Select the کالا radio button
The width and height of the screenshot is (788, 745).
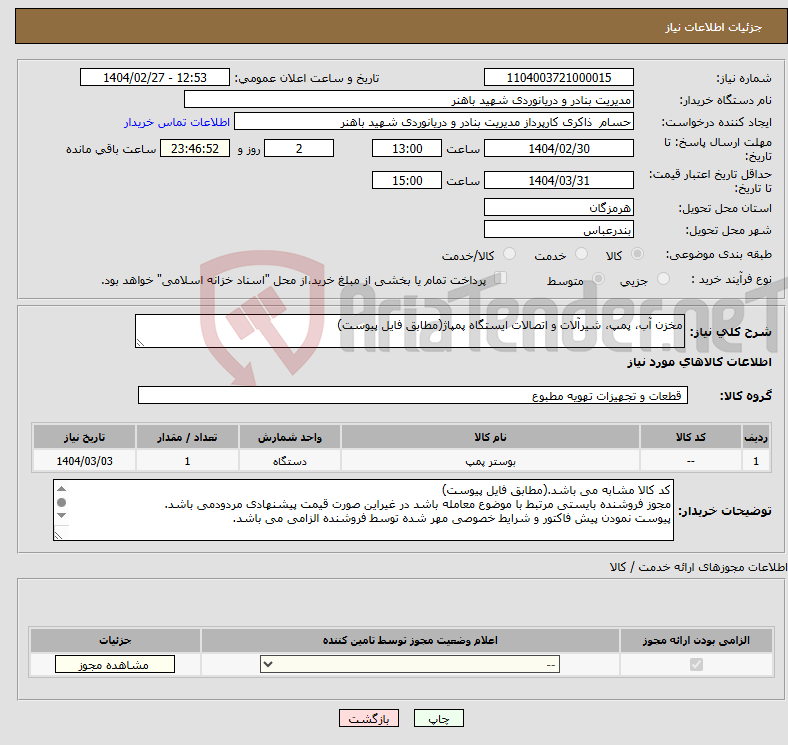pyautogui.click(x=637, y=254)
